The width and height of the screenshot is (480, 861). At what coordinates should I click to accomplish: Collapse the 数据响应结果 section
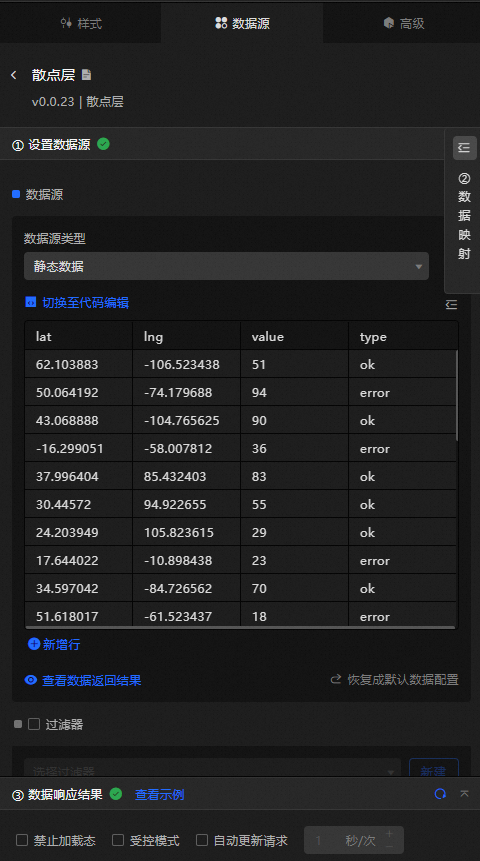pos(465,793)
